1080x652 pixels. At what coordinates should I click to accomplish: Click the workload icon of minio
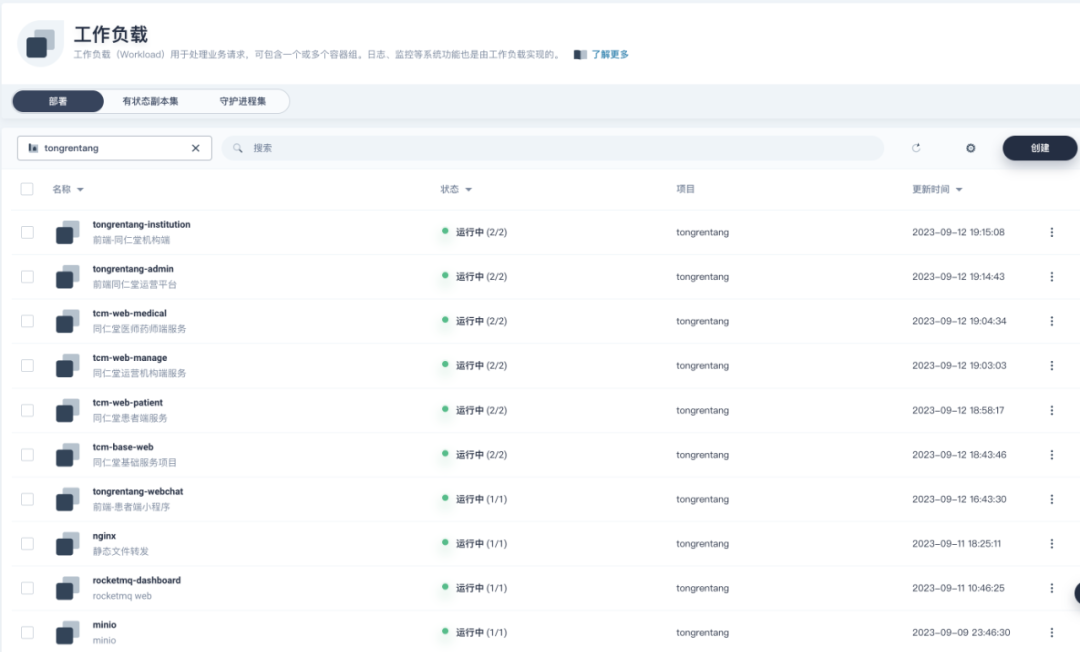tap(68, 633)
